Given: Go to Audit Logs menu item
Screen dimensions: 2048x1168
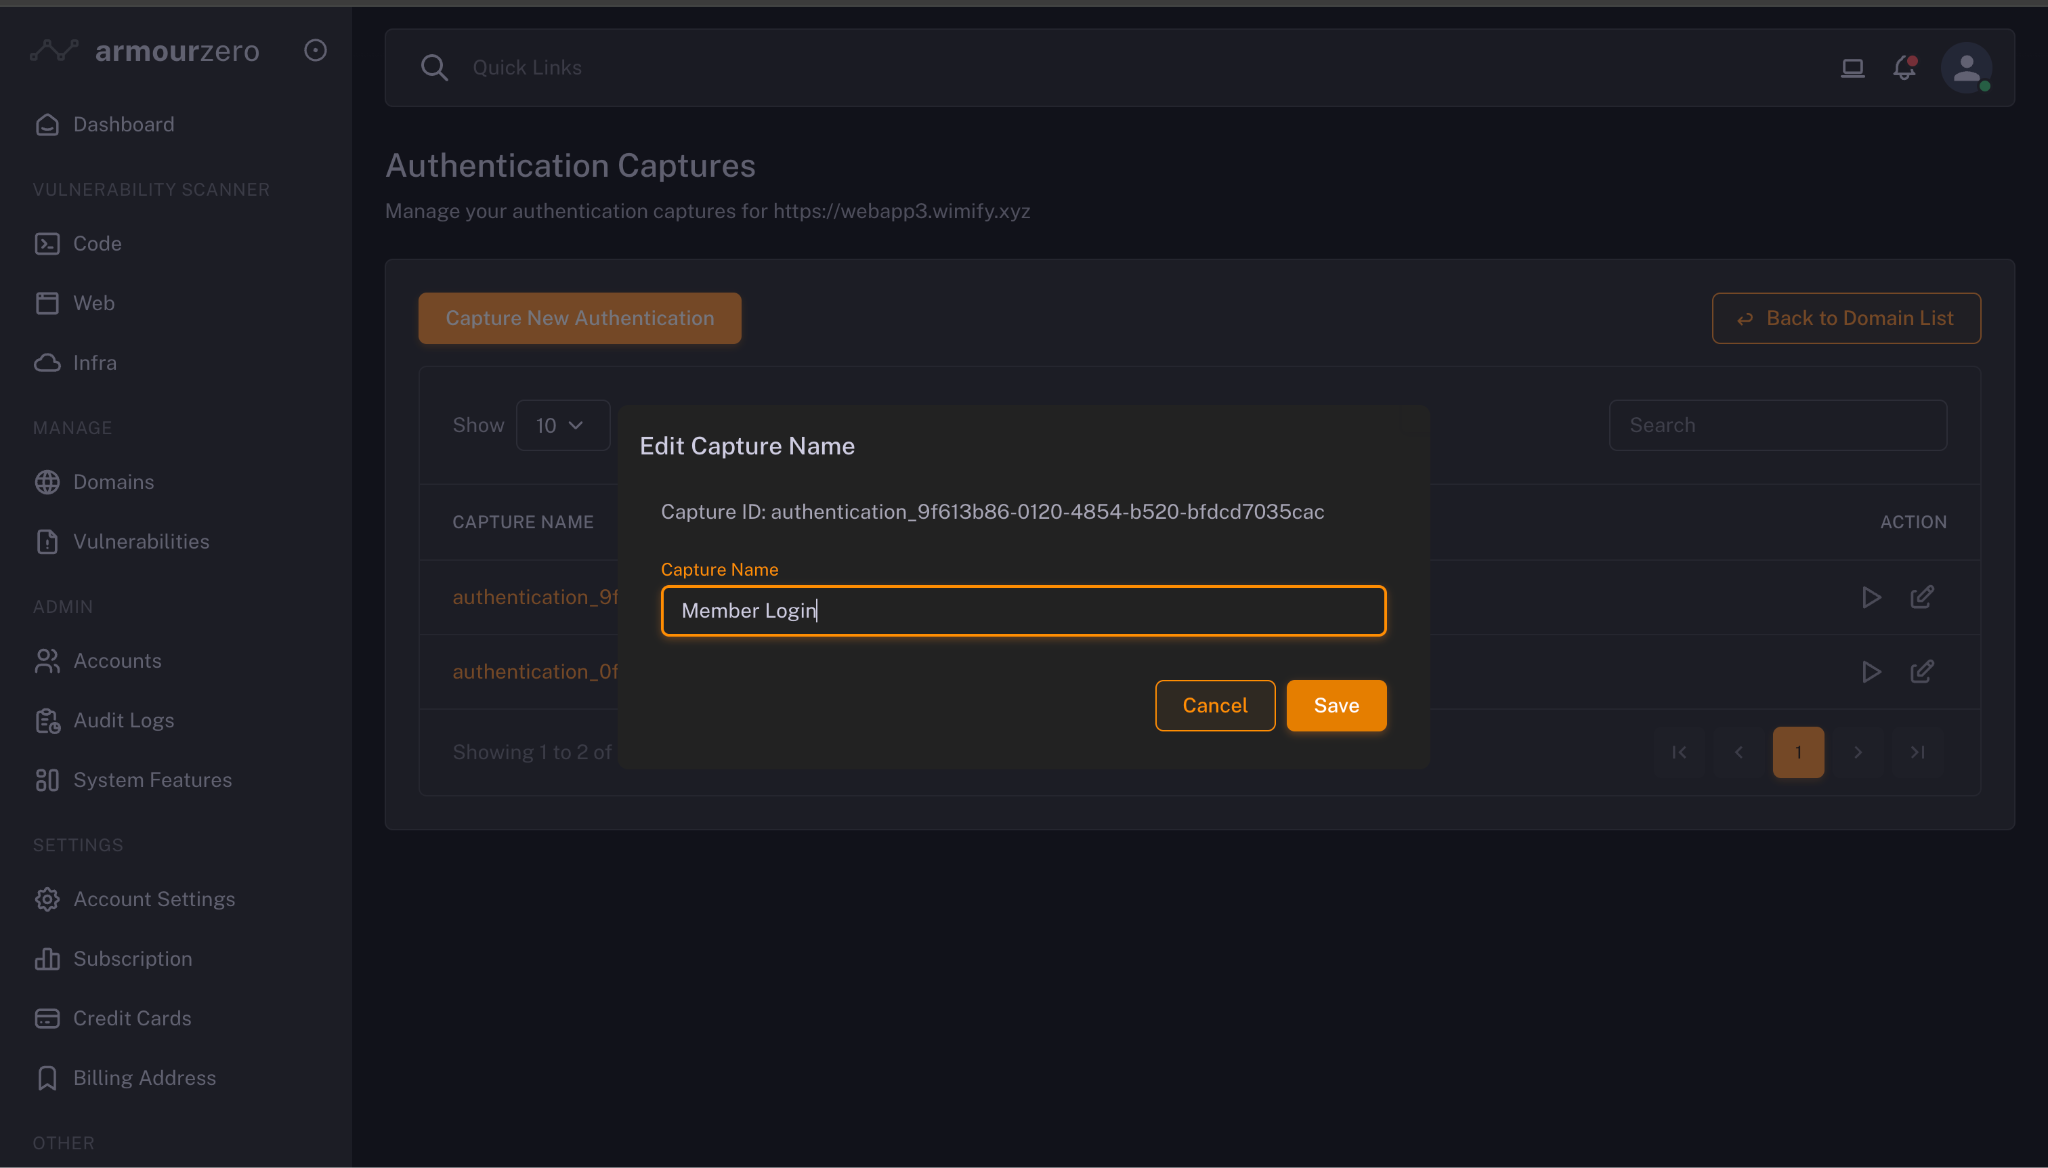Looking at the screenshot, I should coord(123,721).
